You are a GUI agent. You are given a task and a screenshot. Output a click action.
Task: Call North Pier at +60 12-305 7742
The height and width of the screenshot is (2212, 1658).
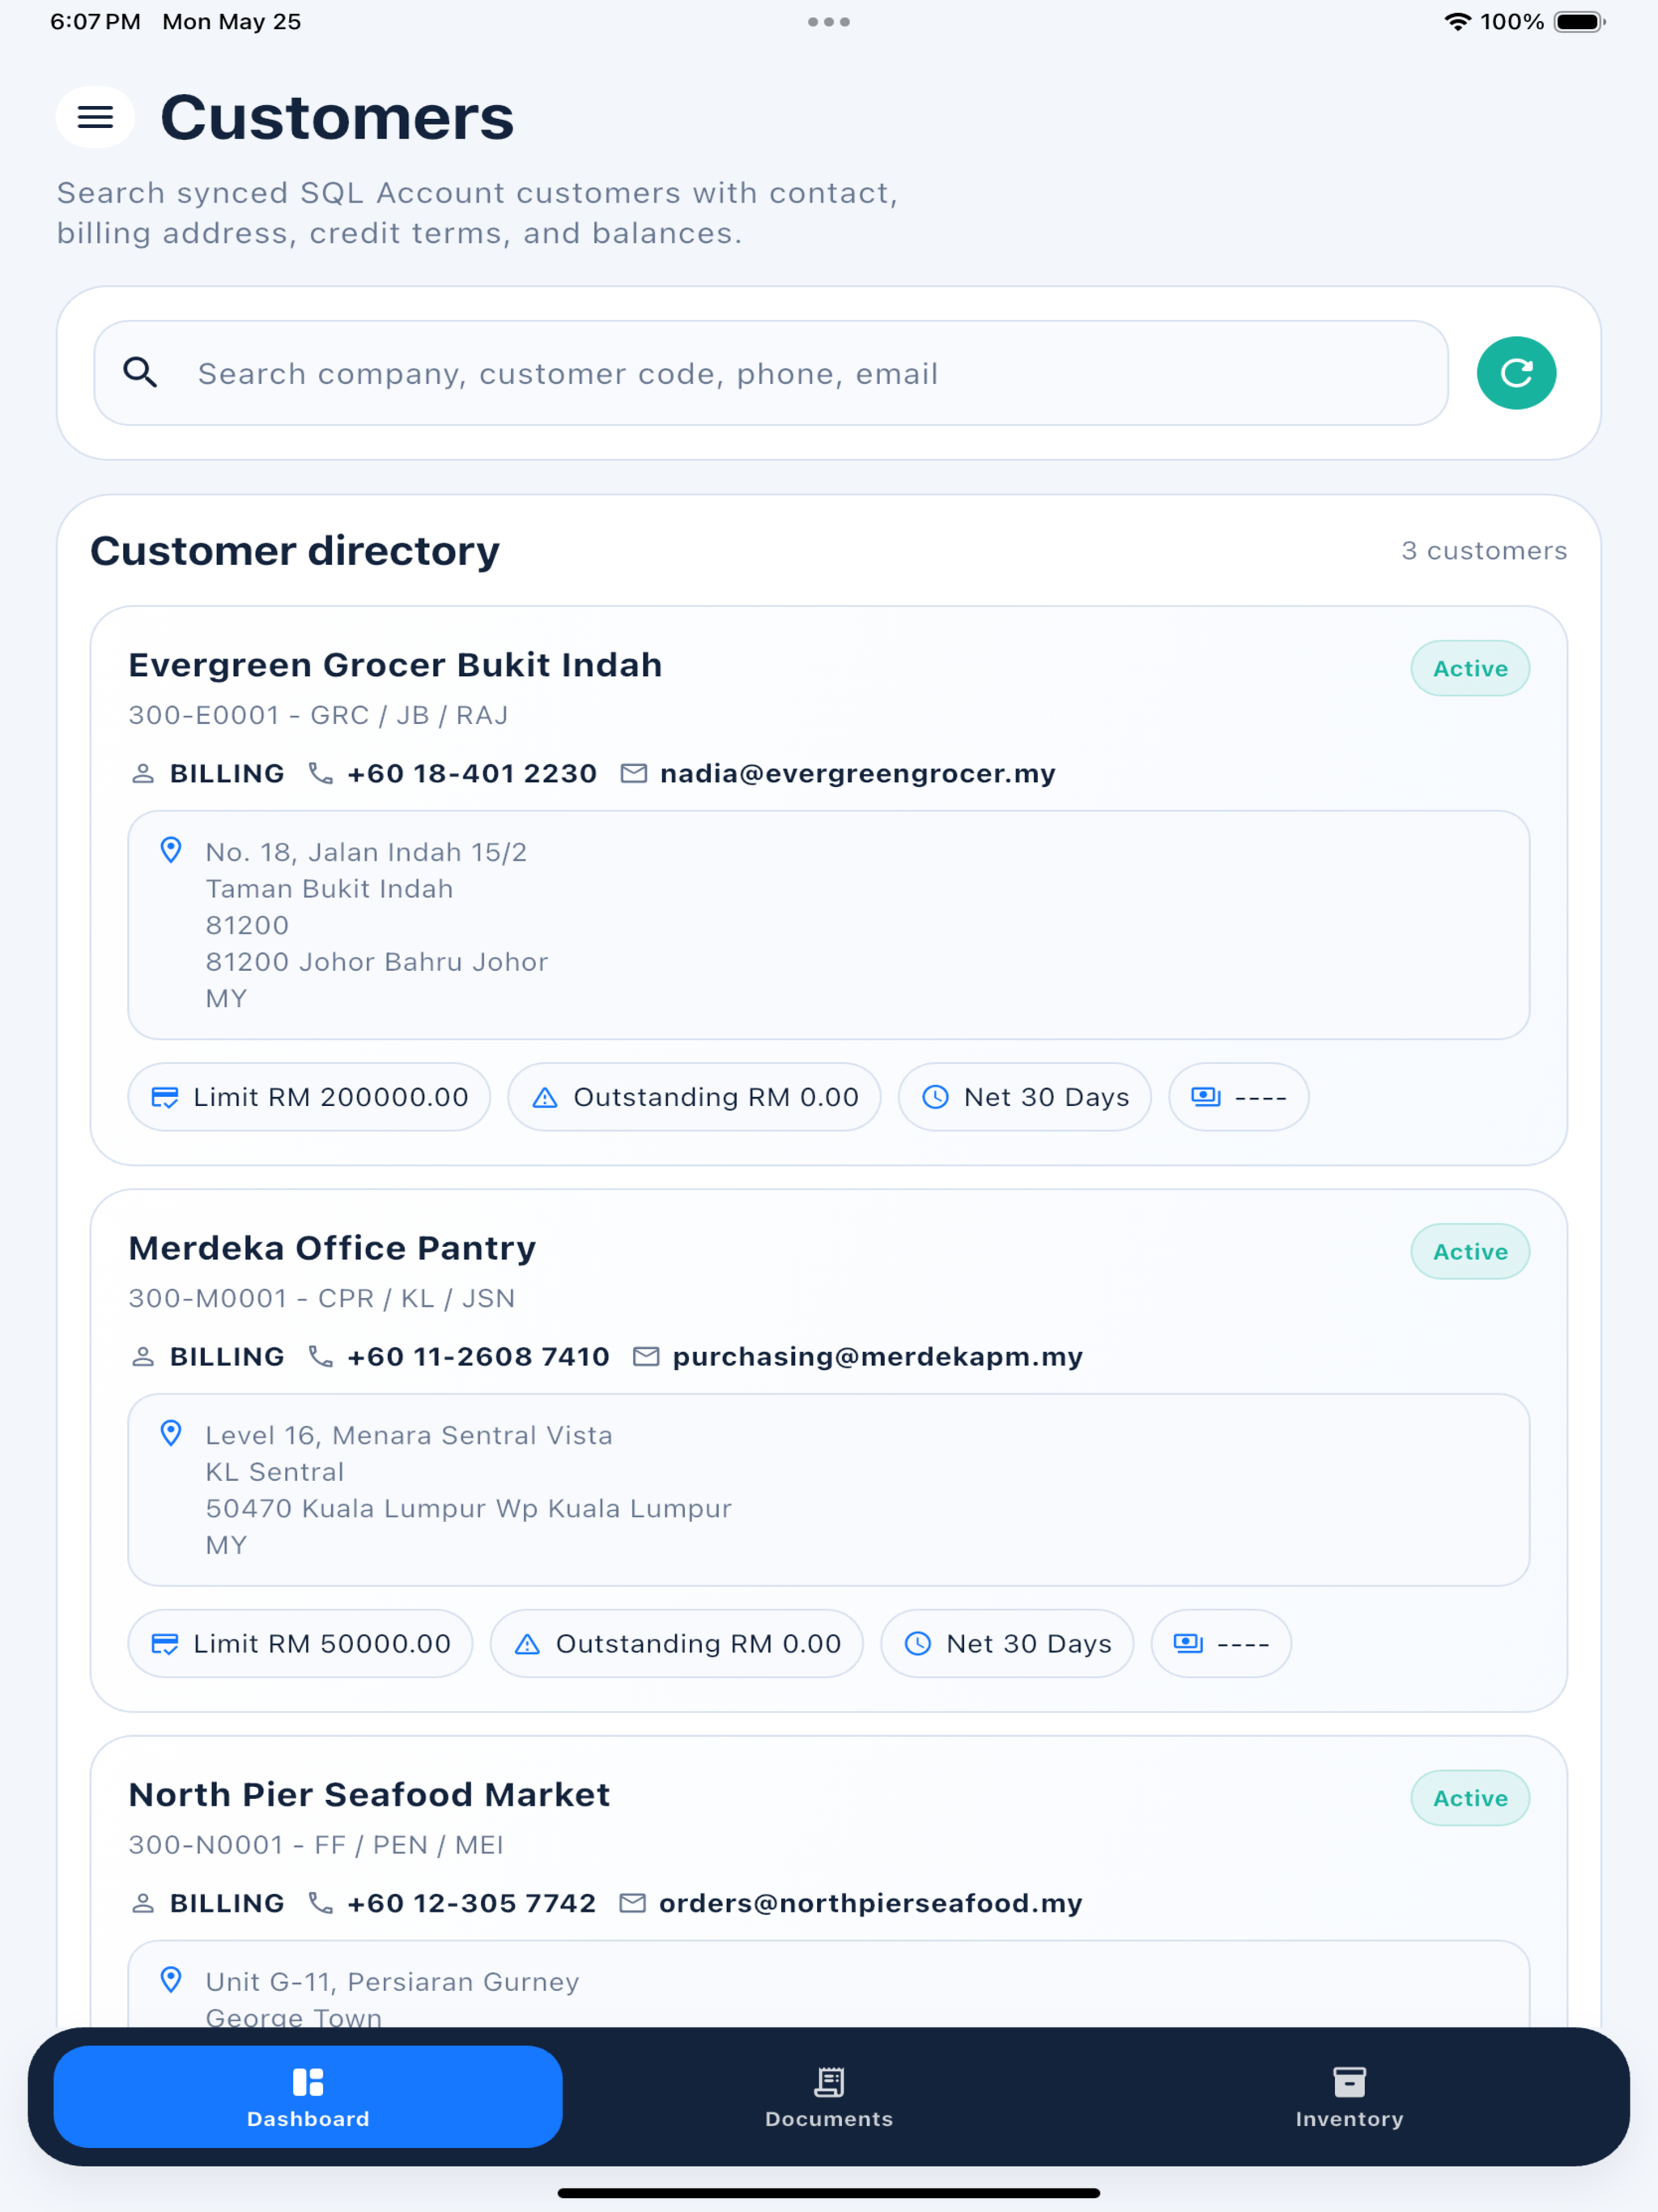(472, 1903)
